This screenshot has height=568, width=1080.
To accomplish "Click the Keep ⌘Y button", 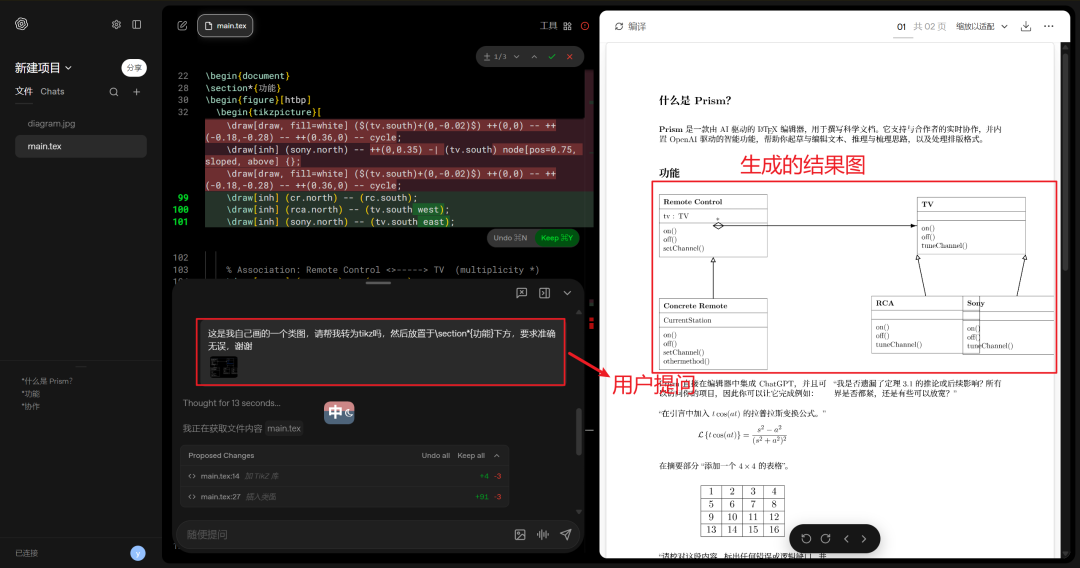I will (557, 238).
